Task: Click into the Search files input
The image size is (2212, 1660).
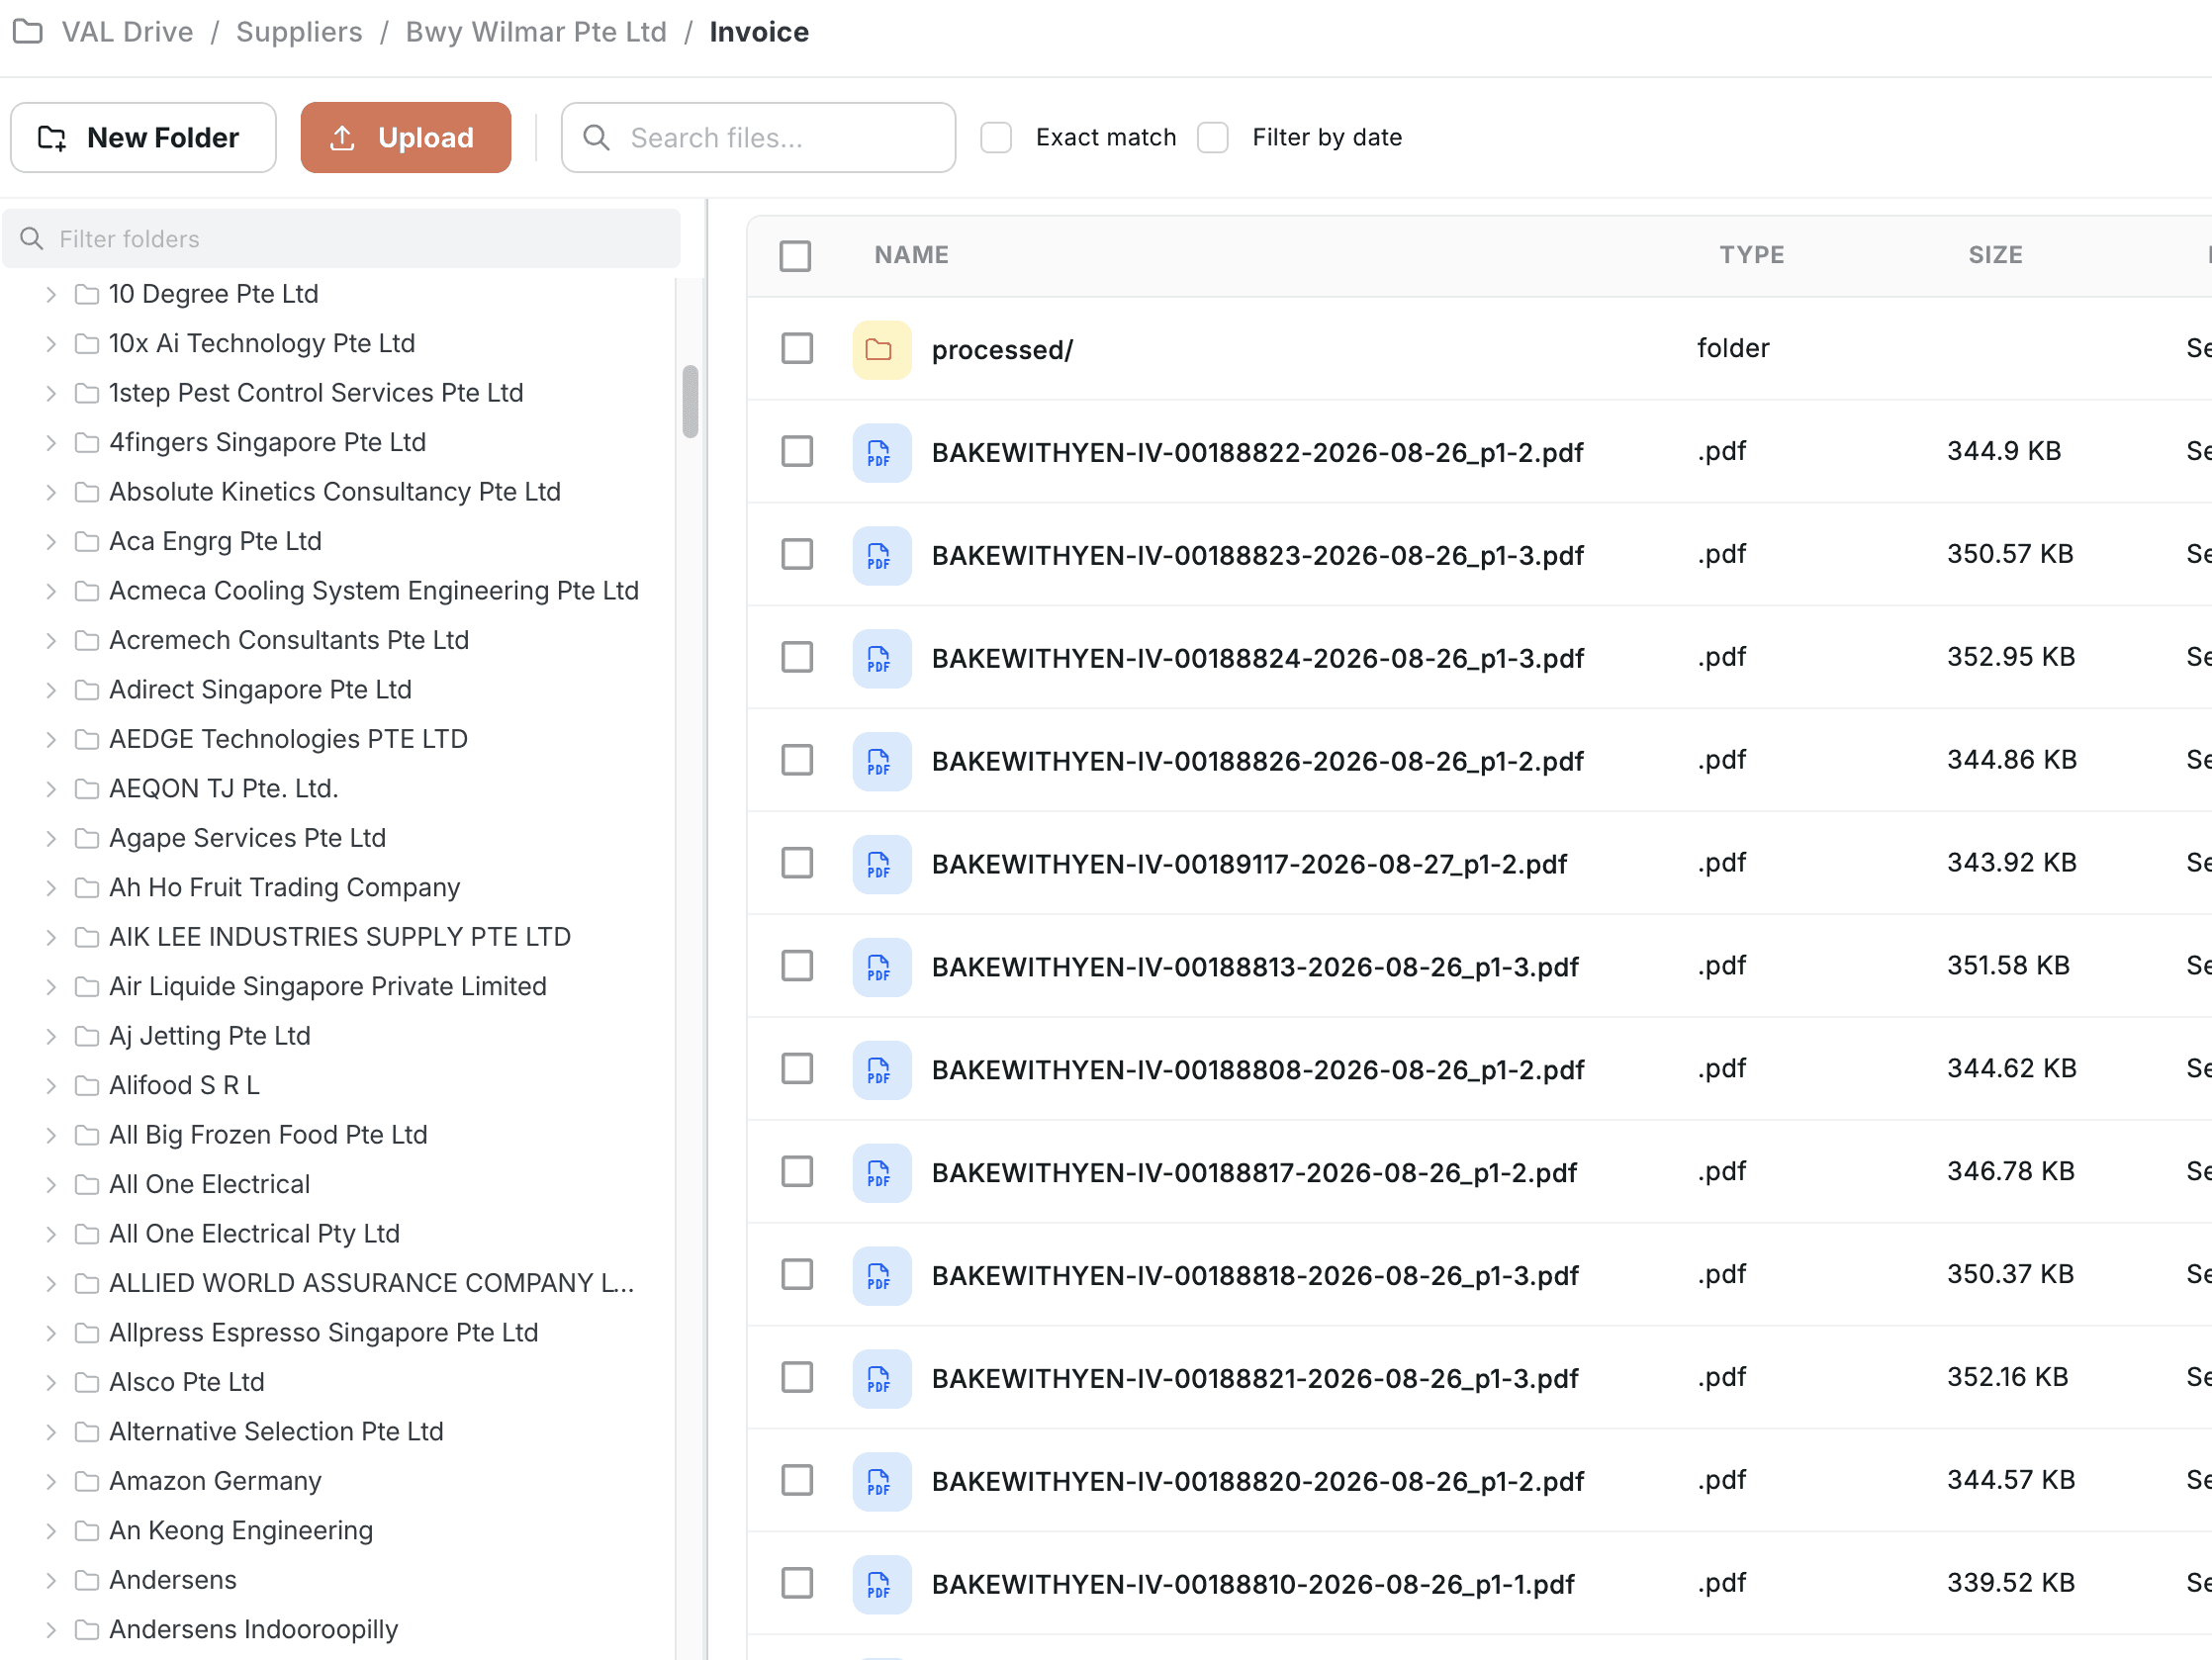Action: (758, 137)
